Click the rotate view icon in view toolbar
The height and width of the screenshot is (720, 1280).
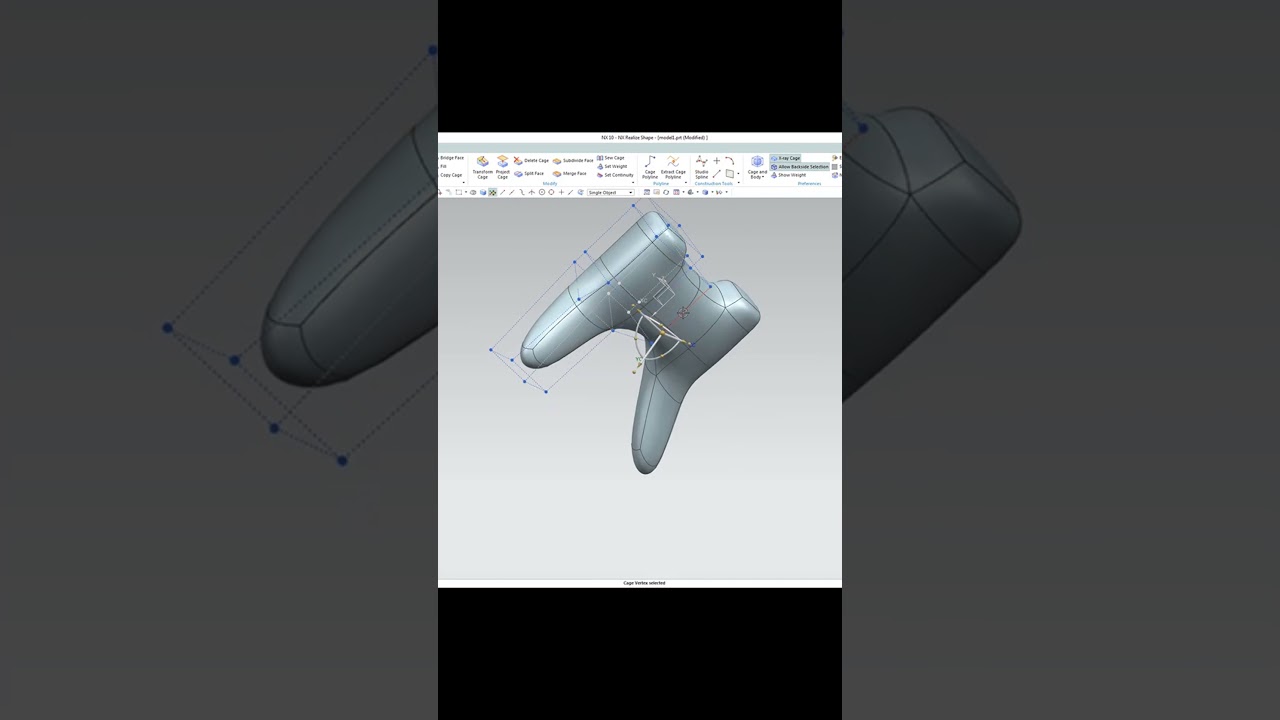click(666, 192)
